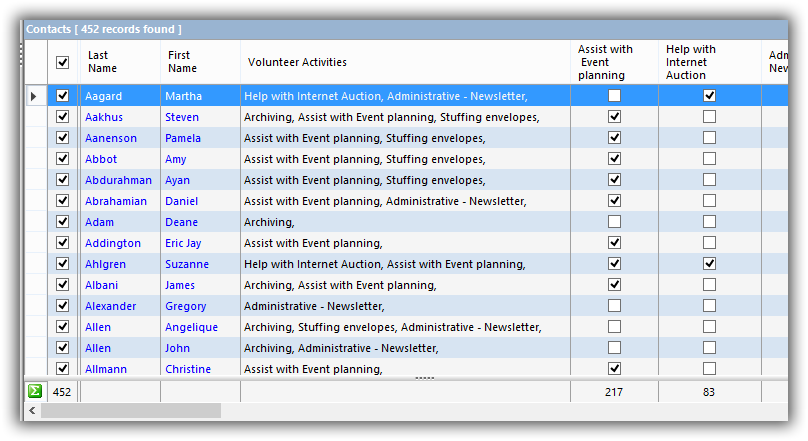Viewport: 808px width, 441px height.
Task: Click the Volunteer Activities column header
Action: (297, 62)
